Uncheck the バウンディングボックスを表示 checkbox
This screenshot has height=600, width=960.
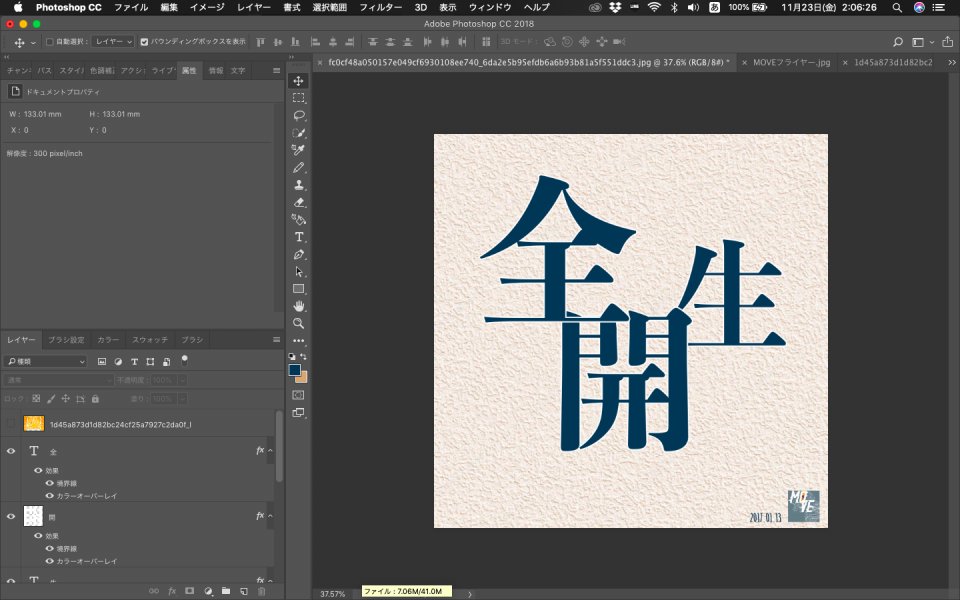pyautogui.click(x=145, y=42)
